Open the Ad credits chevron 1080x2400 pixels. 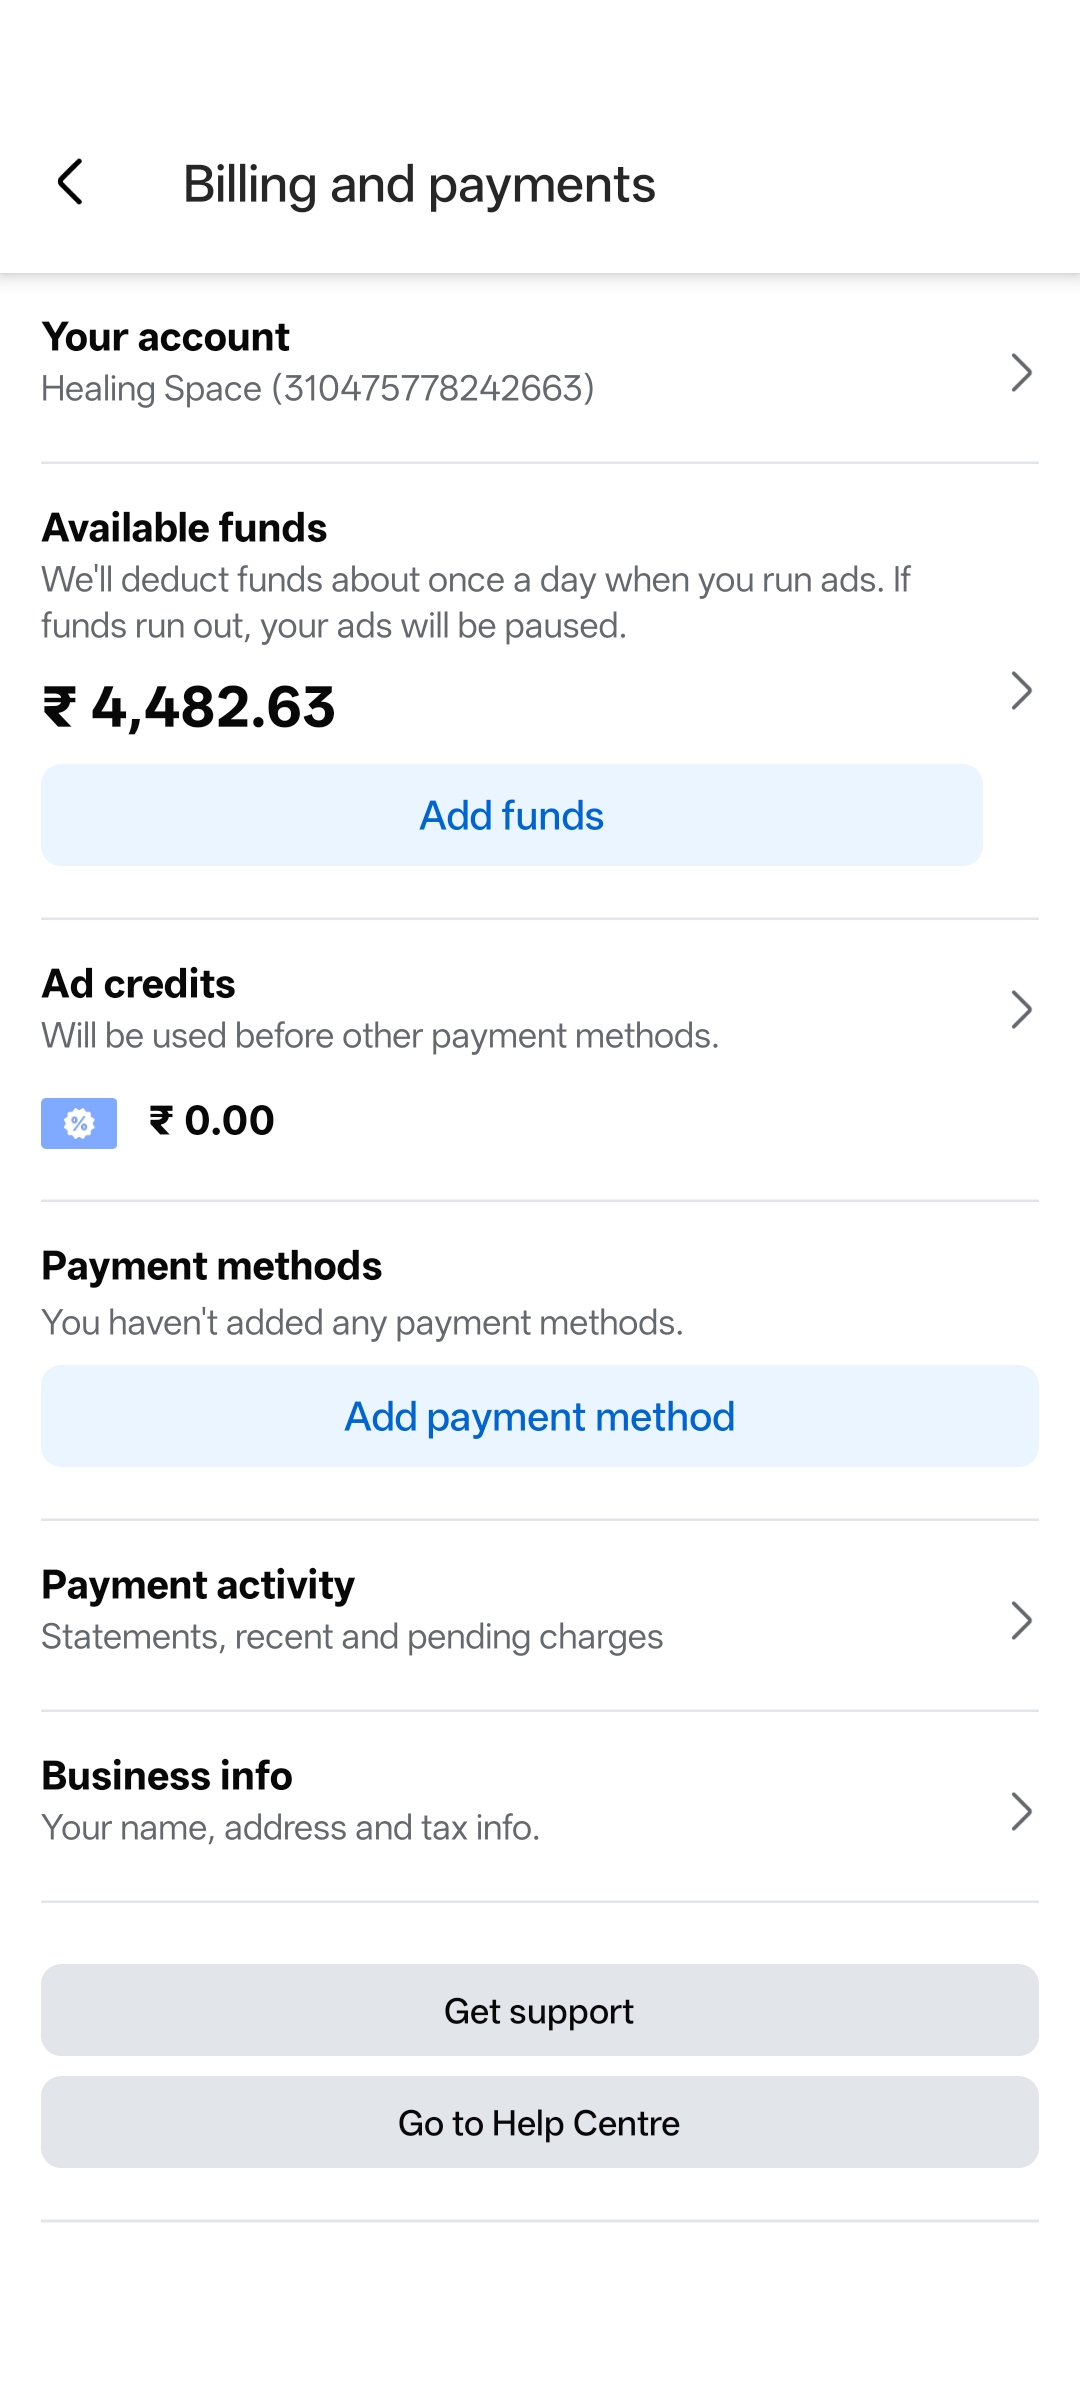[1022, 1010]
